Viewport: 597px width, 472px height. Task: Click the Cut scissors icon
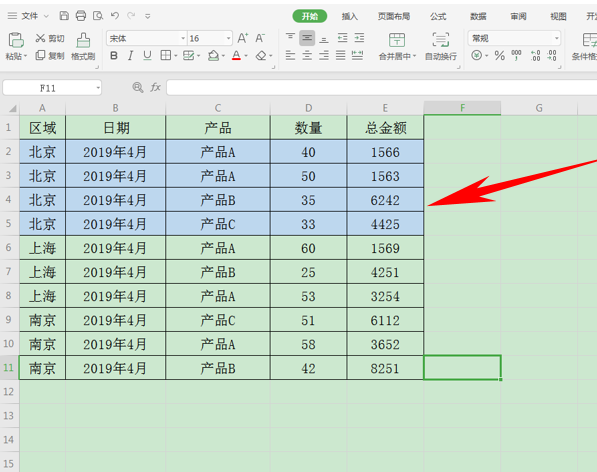(x=40, y=38)
